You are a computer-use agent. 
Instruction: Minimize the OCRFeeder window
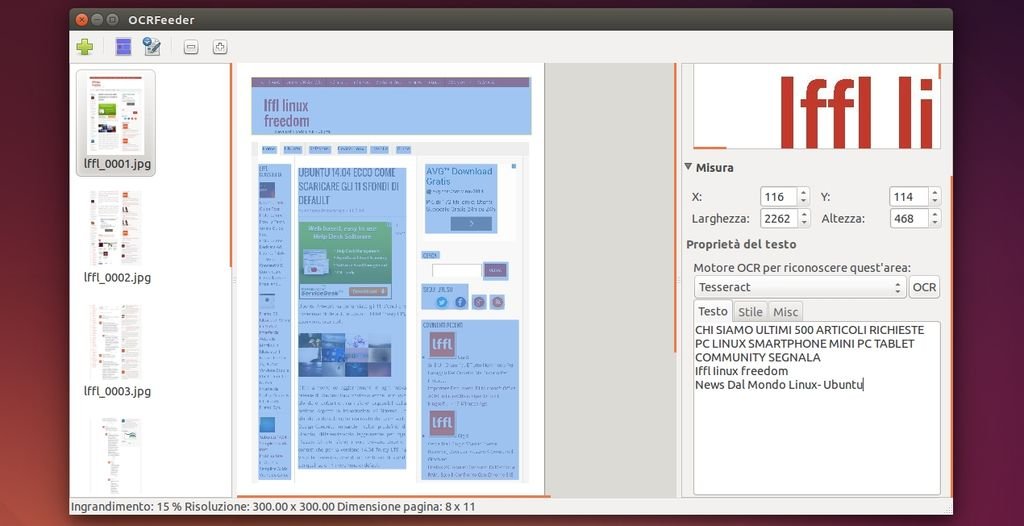point(97,20)
